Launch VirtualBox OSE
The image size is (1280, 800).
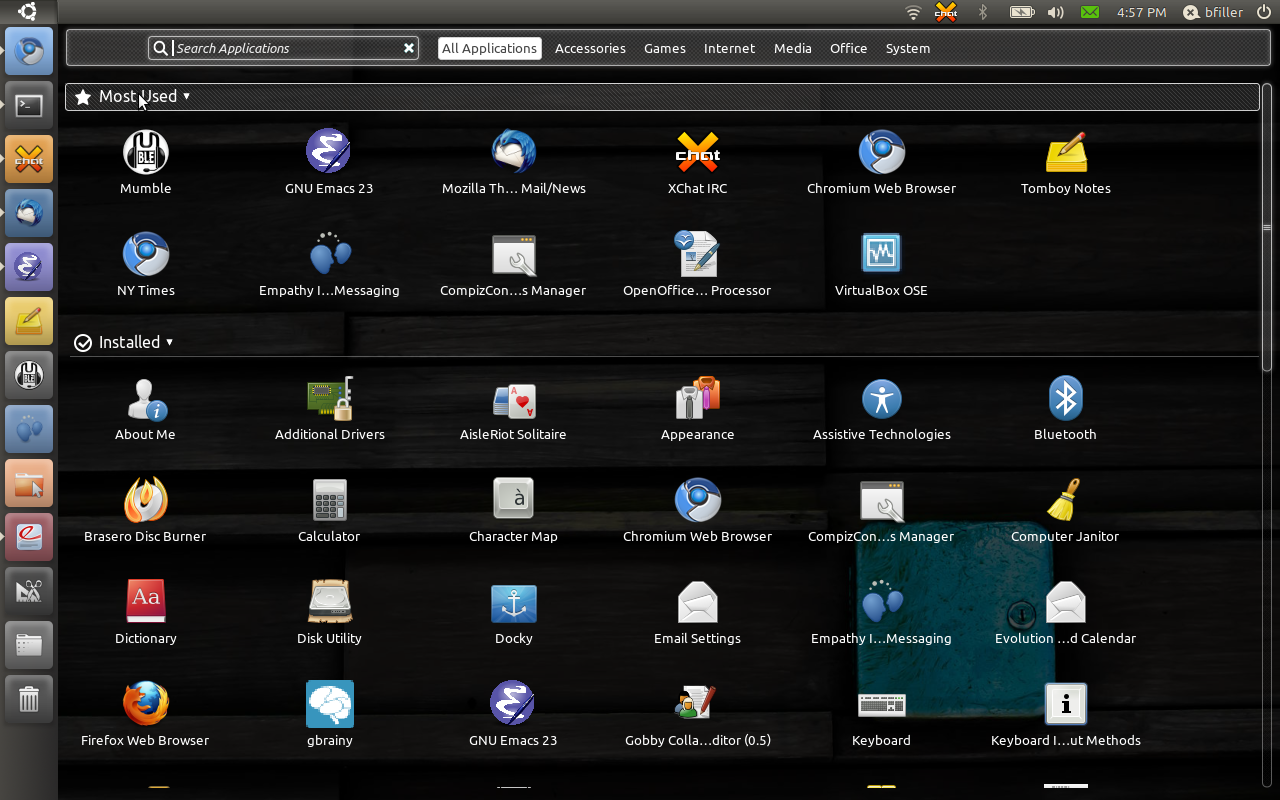[x=881, y=255]
